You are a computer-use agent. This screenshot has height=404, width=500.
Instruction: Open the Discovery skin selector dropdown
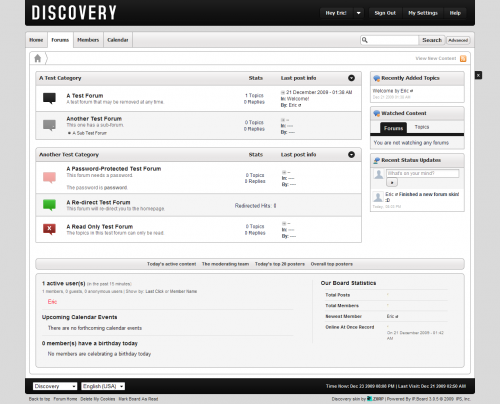point(55,386)
